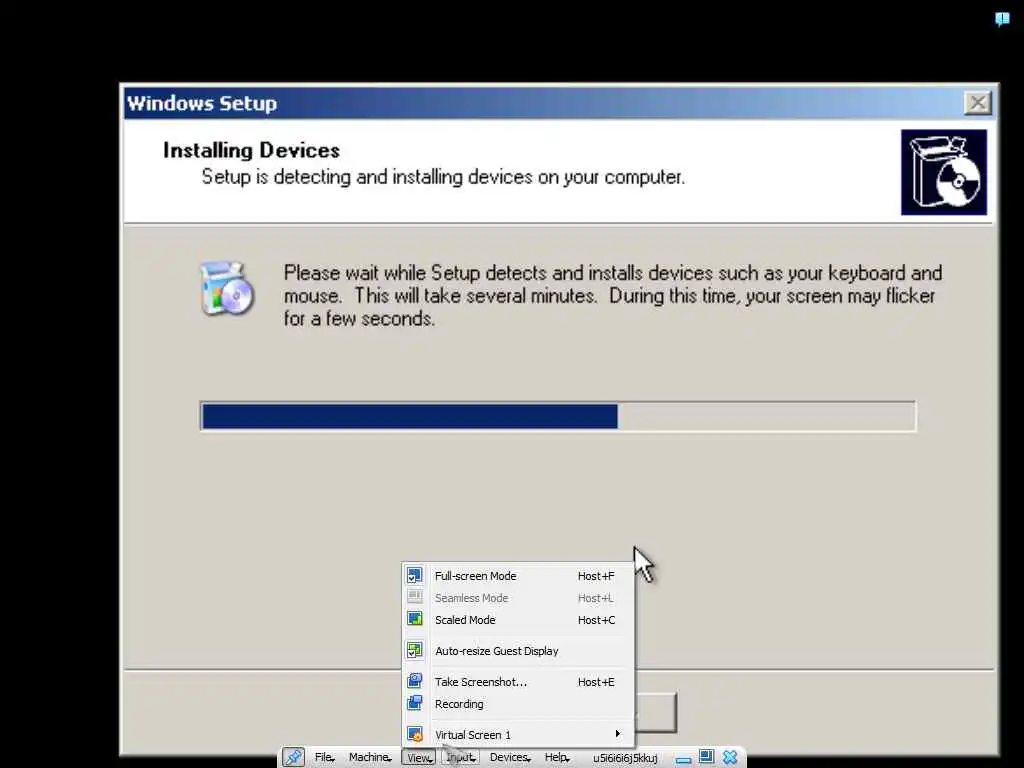Click the Take Screenshot camera icon
The height and width of the screenshot is (768, 1024).
pos(415,680)
